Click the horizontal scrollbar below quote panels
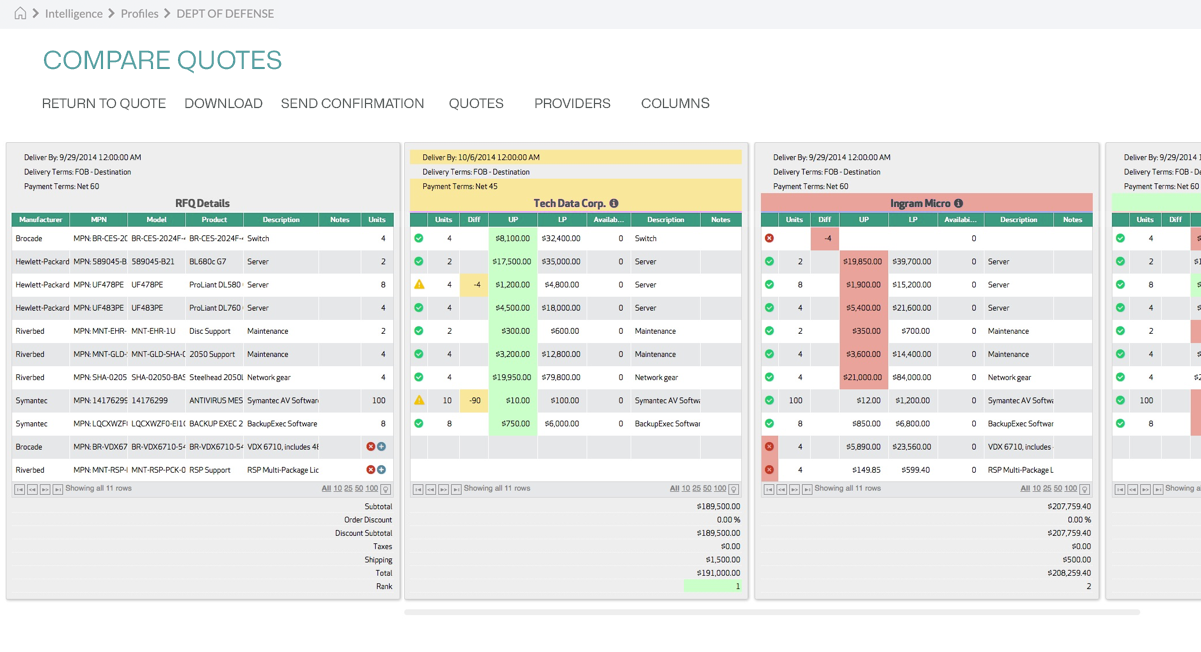This screenshot has width=1201, height=652. coord(771,612)
